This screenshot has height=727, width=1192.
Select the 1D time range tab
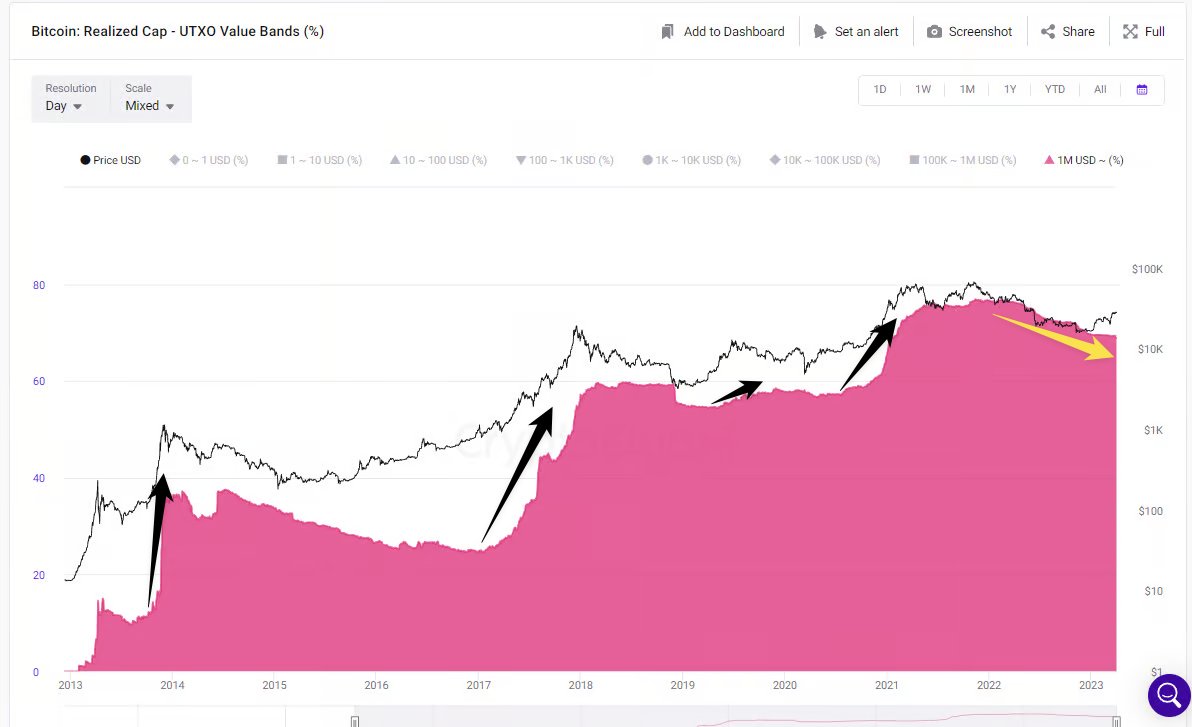880,90
